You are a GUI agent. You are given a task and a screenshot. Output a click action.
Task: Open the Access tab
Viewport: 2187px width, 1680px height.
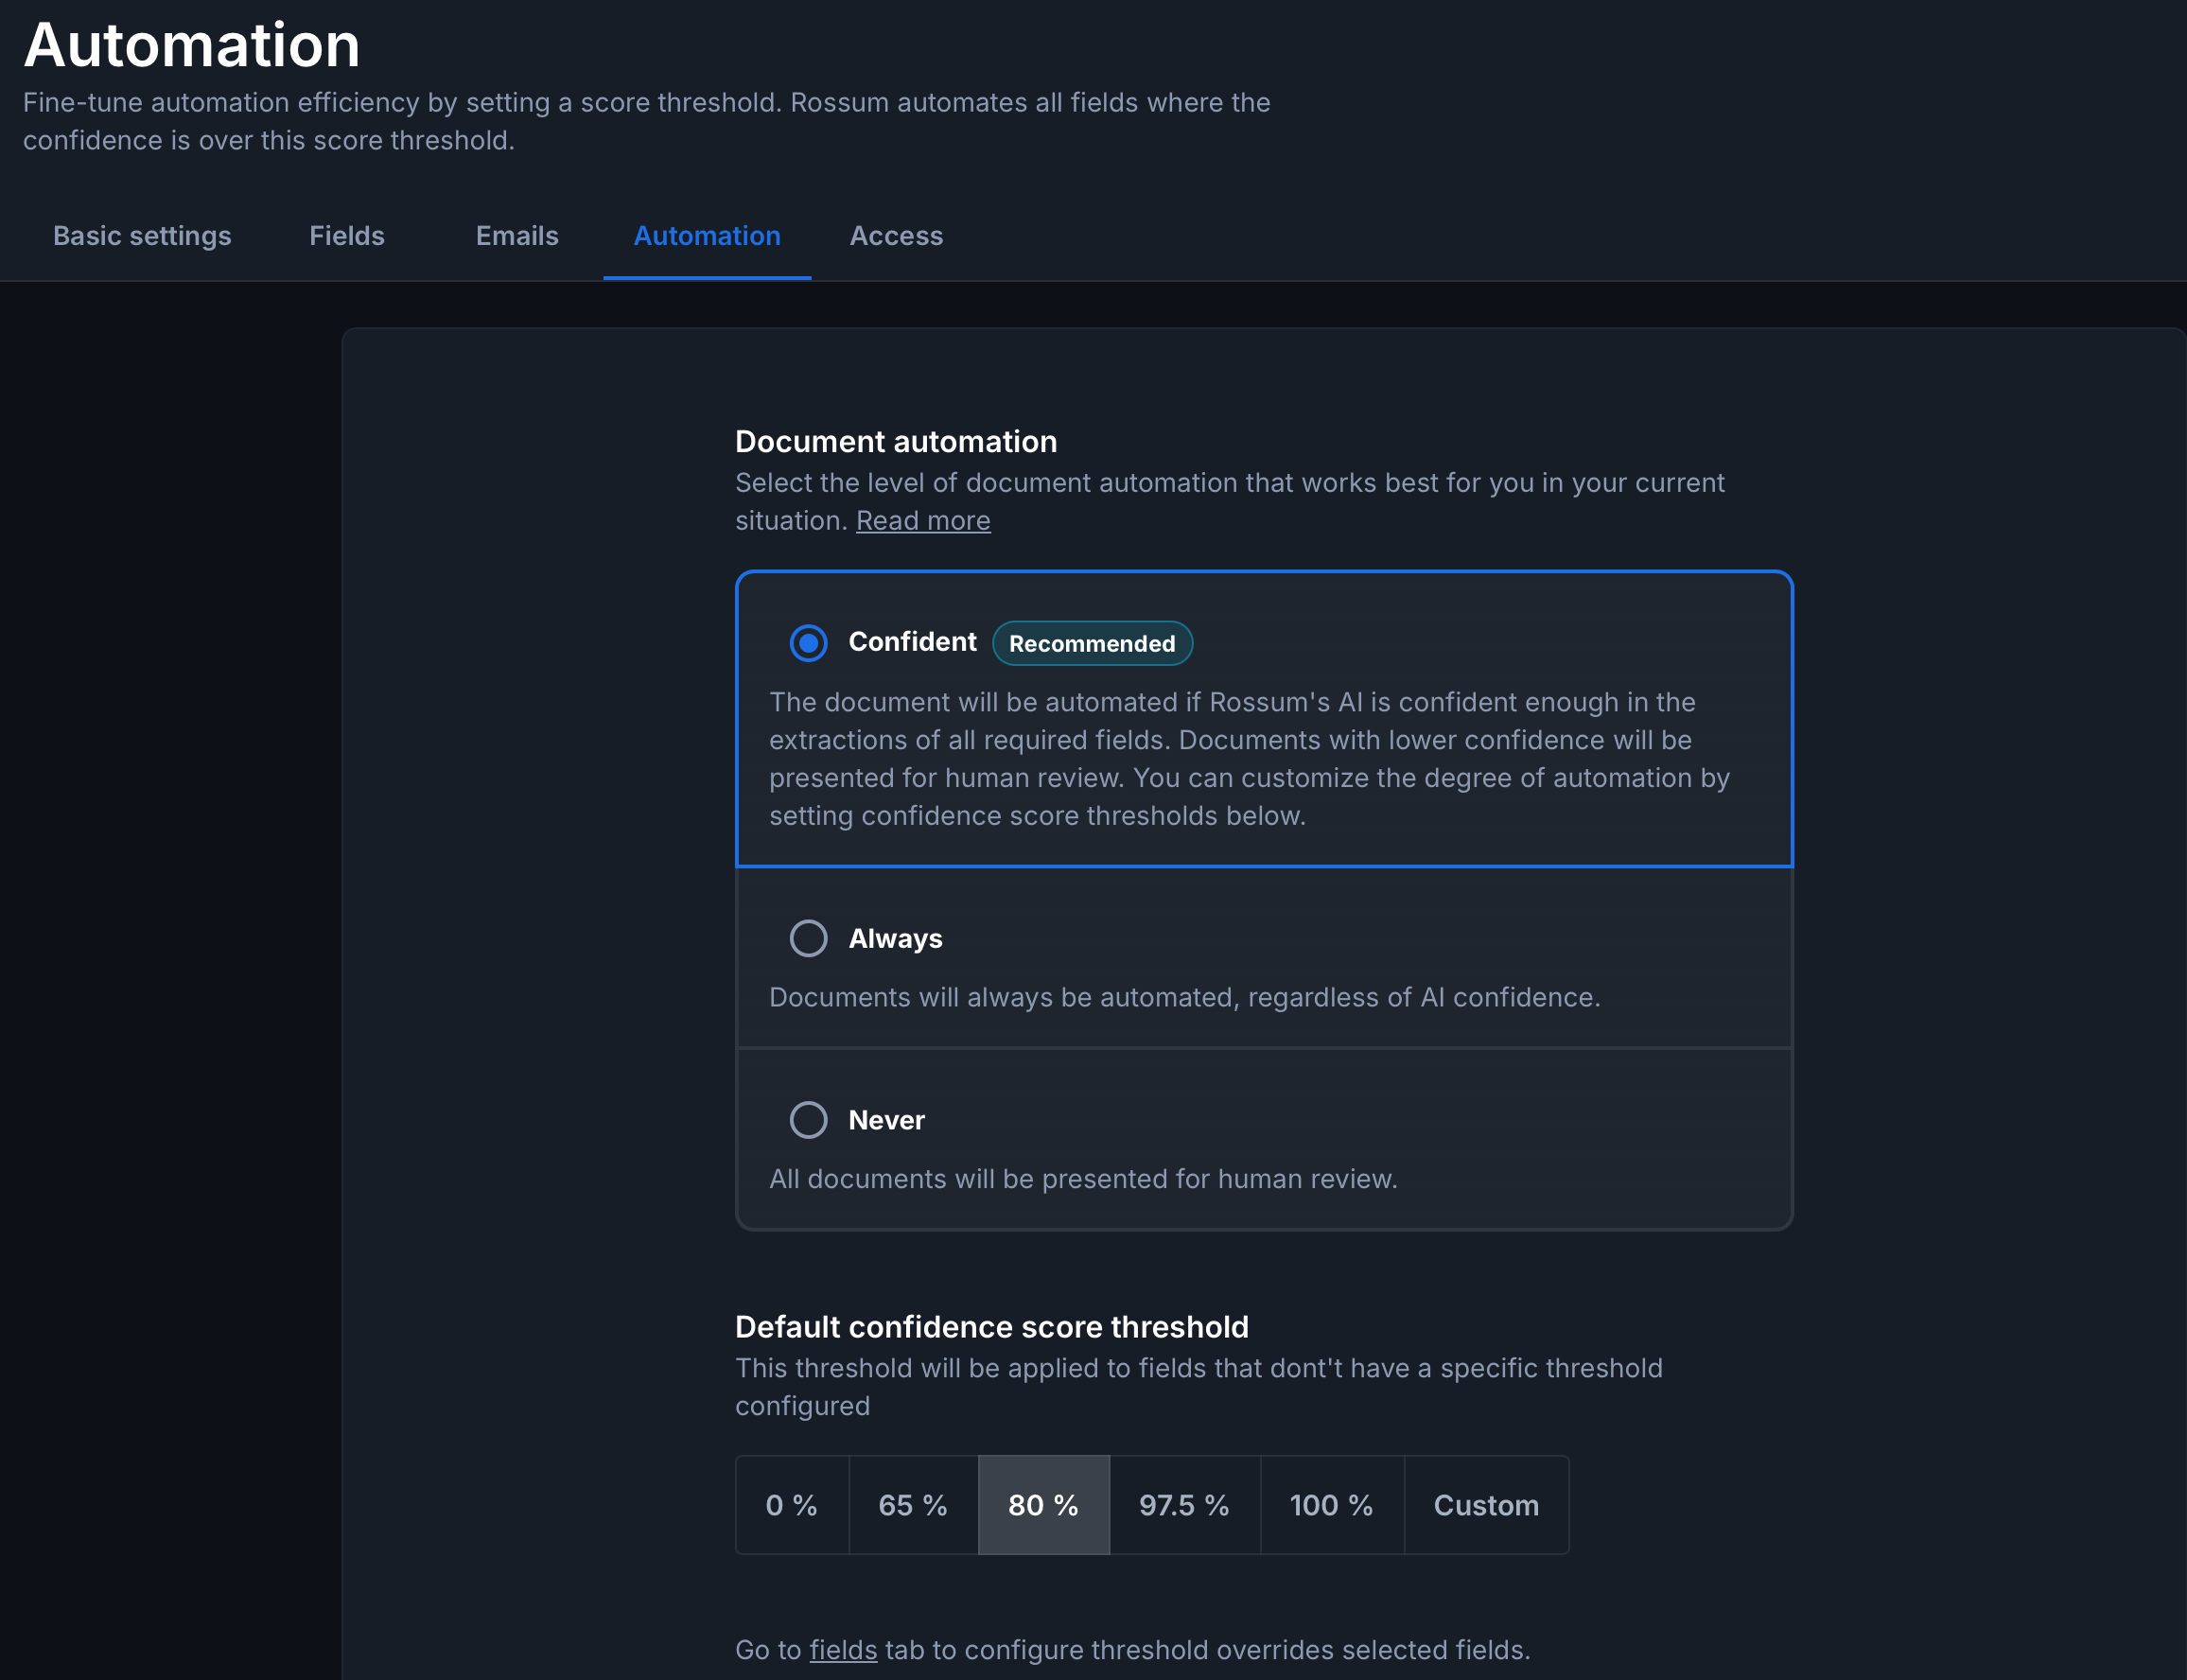tap(896, 236)
